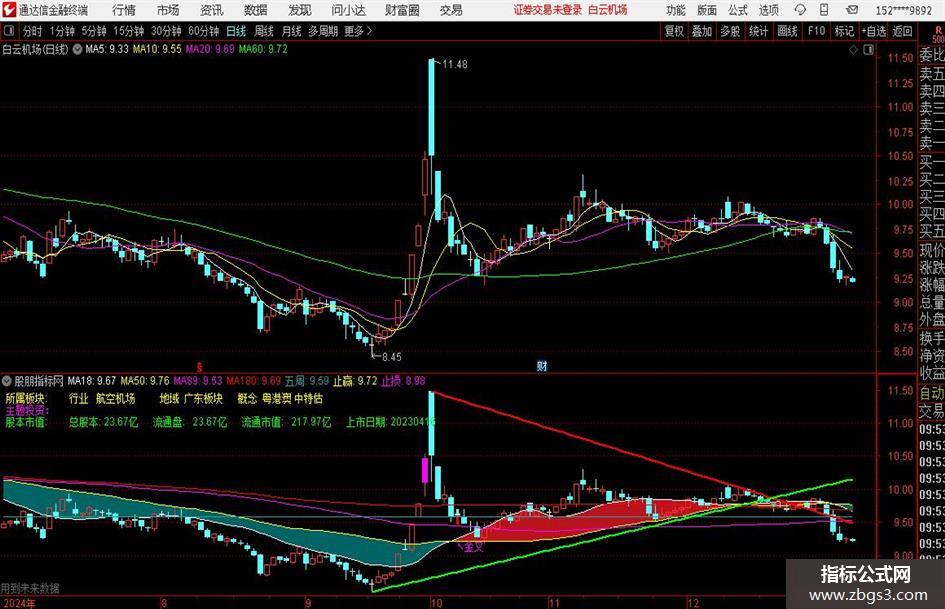This screenshot has width=945, height=609.
Task: Click the 统计 statistics button
Action: coord(758,31)
